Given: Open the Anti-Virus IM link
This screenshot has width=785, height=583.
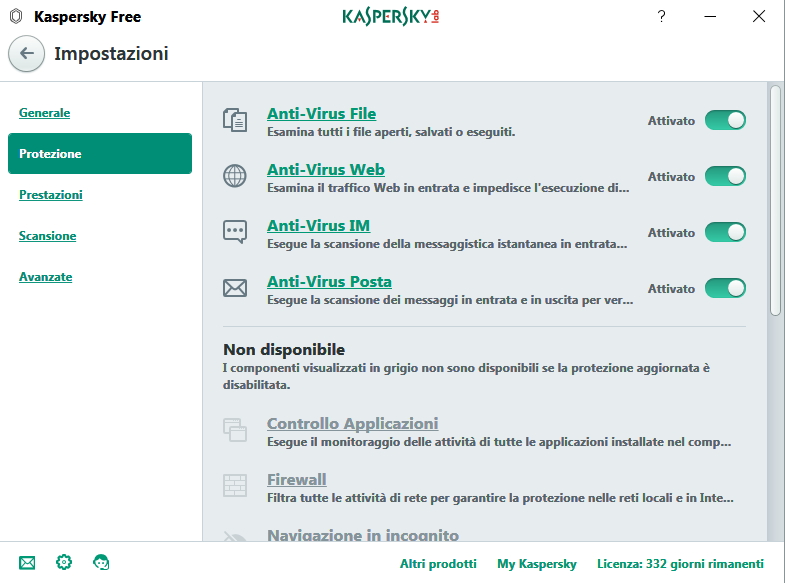Looking at the screenshot, I should [x=318, y=226].
